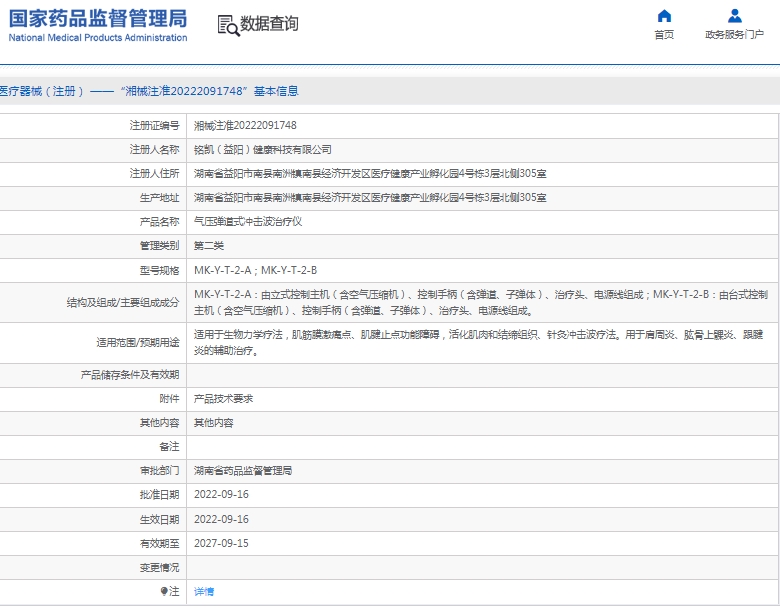The width and height of the screenshot is (780, 613).
Task: Click the 注册人名称 field label
Action: tap(154, 150)
